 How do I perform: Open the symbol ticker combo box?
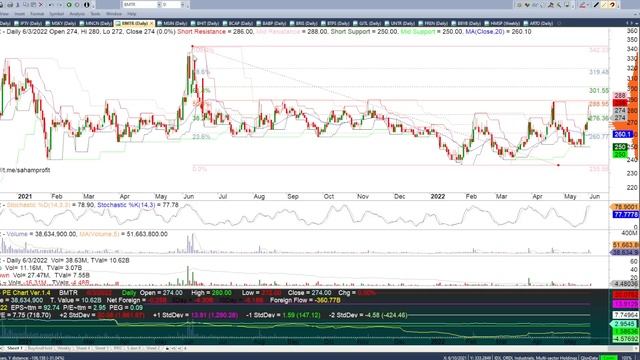pos(142,4)
